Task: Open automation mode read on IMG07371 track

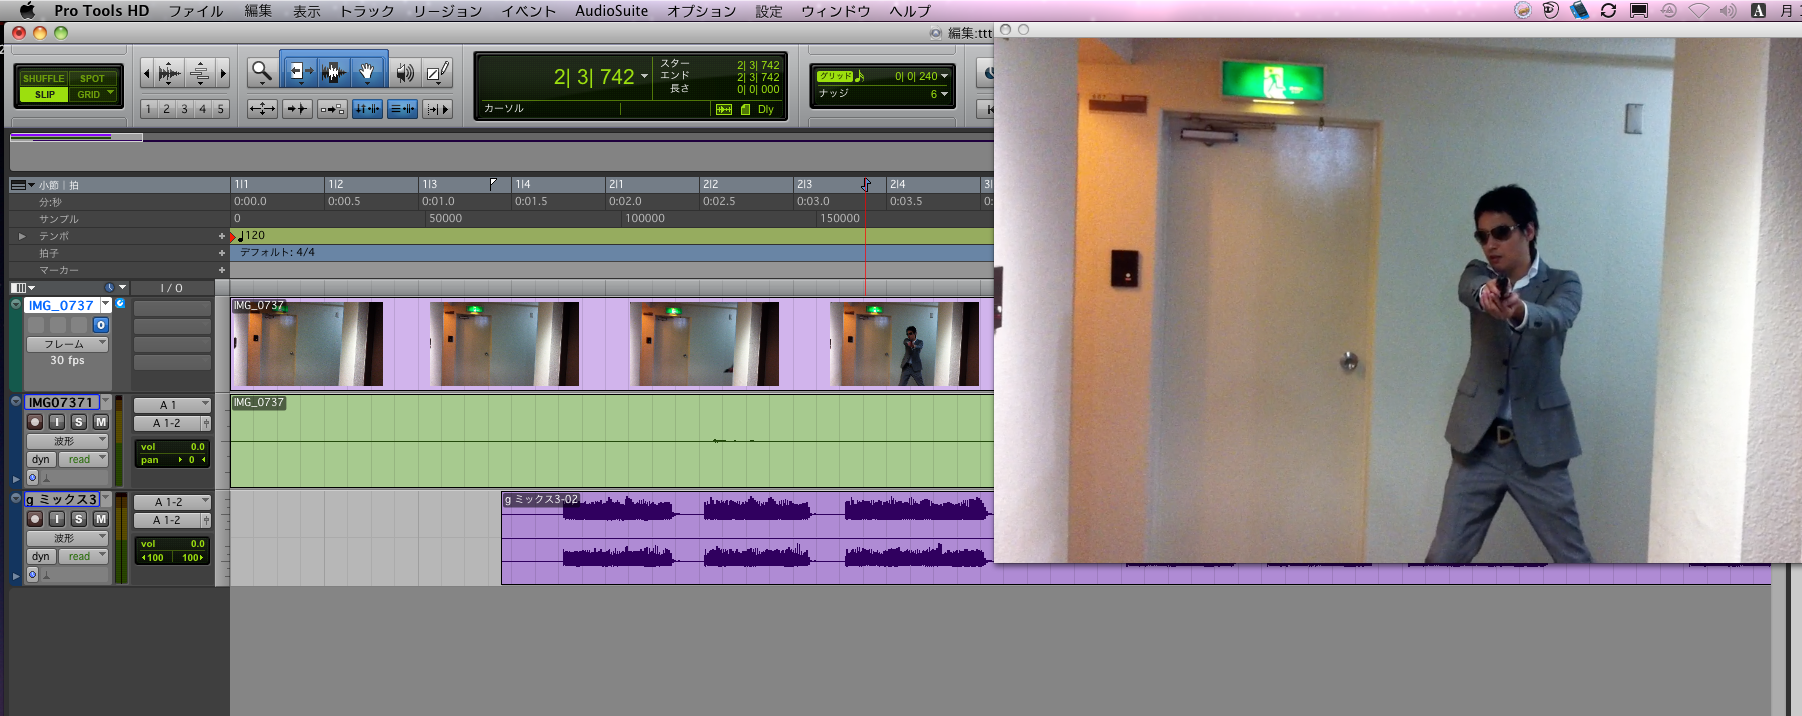Action: pos(83,460)
